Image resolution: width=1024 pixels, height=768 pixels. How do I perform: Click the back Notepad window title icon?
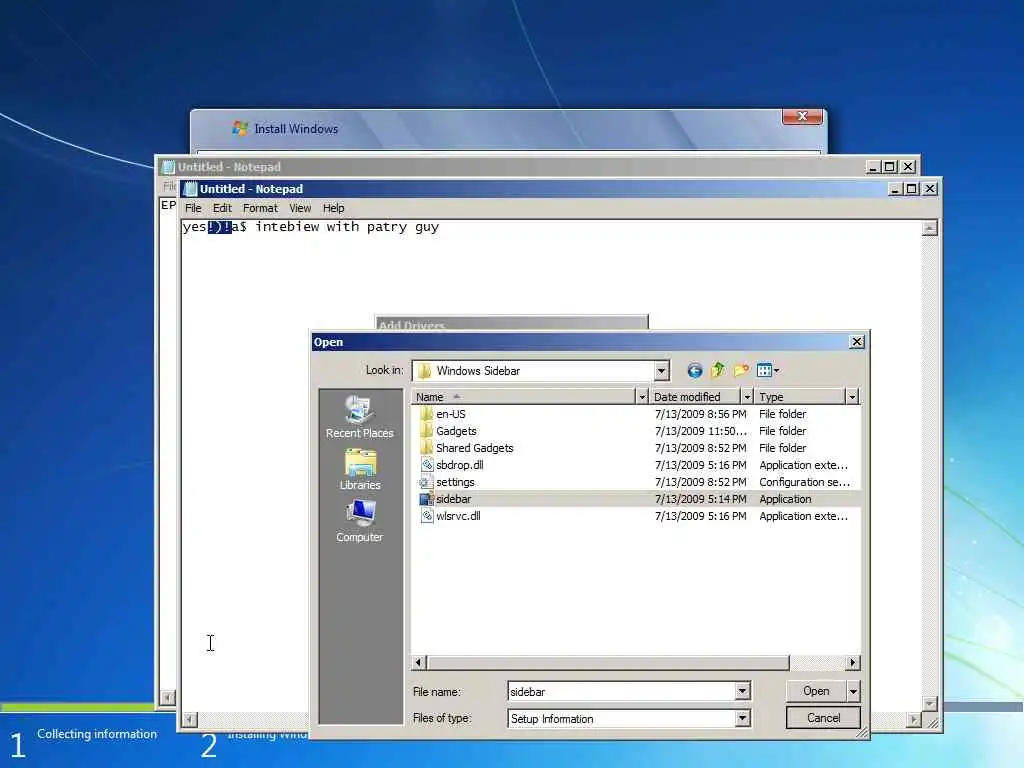[168, 167]
